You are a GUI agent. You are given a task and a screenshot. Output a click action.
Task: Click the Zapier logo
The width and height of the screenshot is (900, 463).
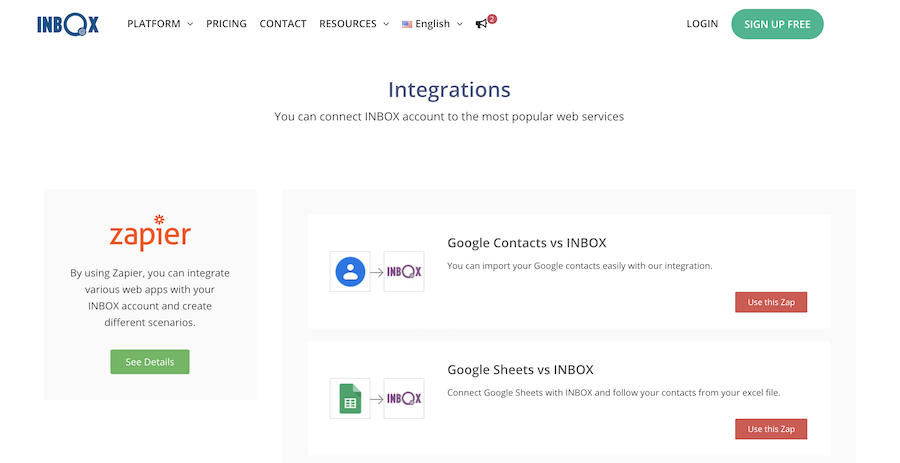click(x=150, y=233)
